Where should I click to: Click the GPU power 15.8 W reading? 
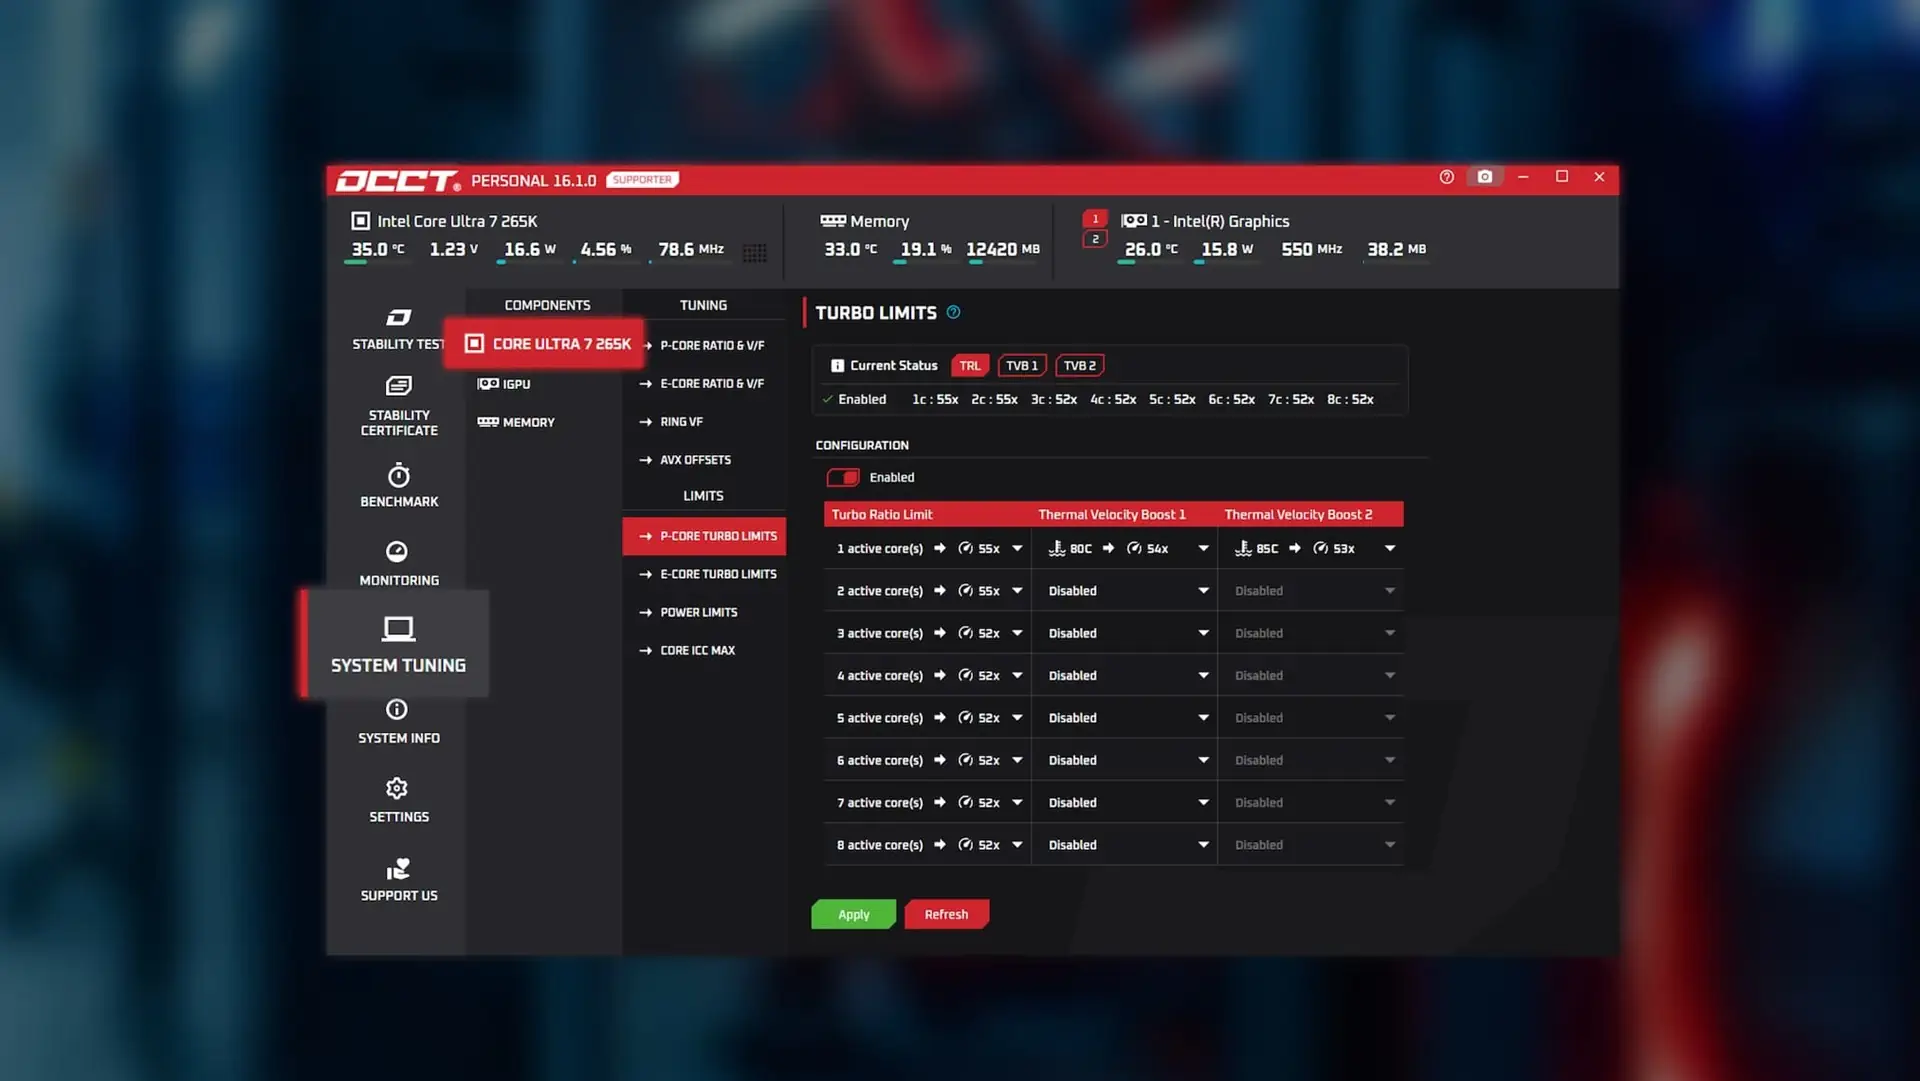pos(1227,249)
